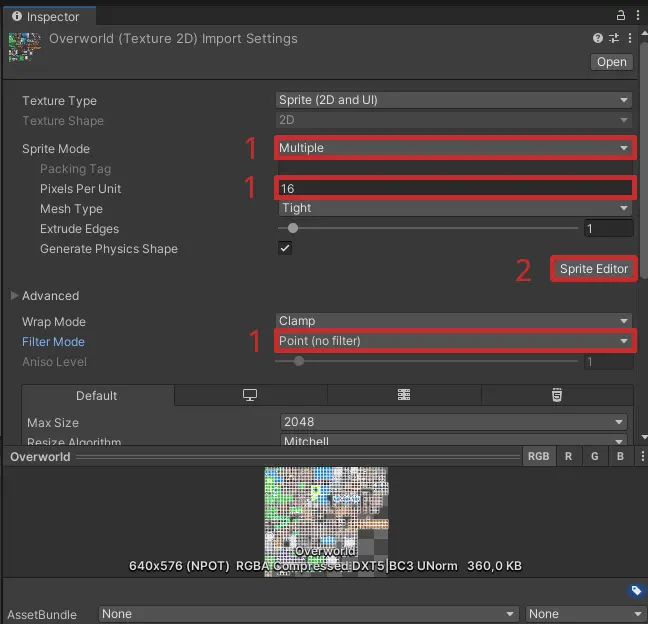Click the Aniso Level value field

pyautogui.click(x=608, y=362)
